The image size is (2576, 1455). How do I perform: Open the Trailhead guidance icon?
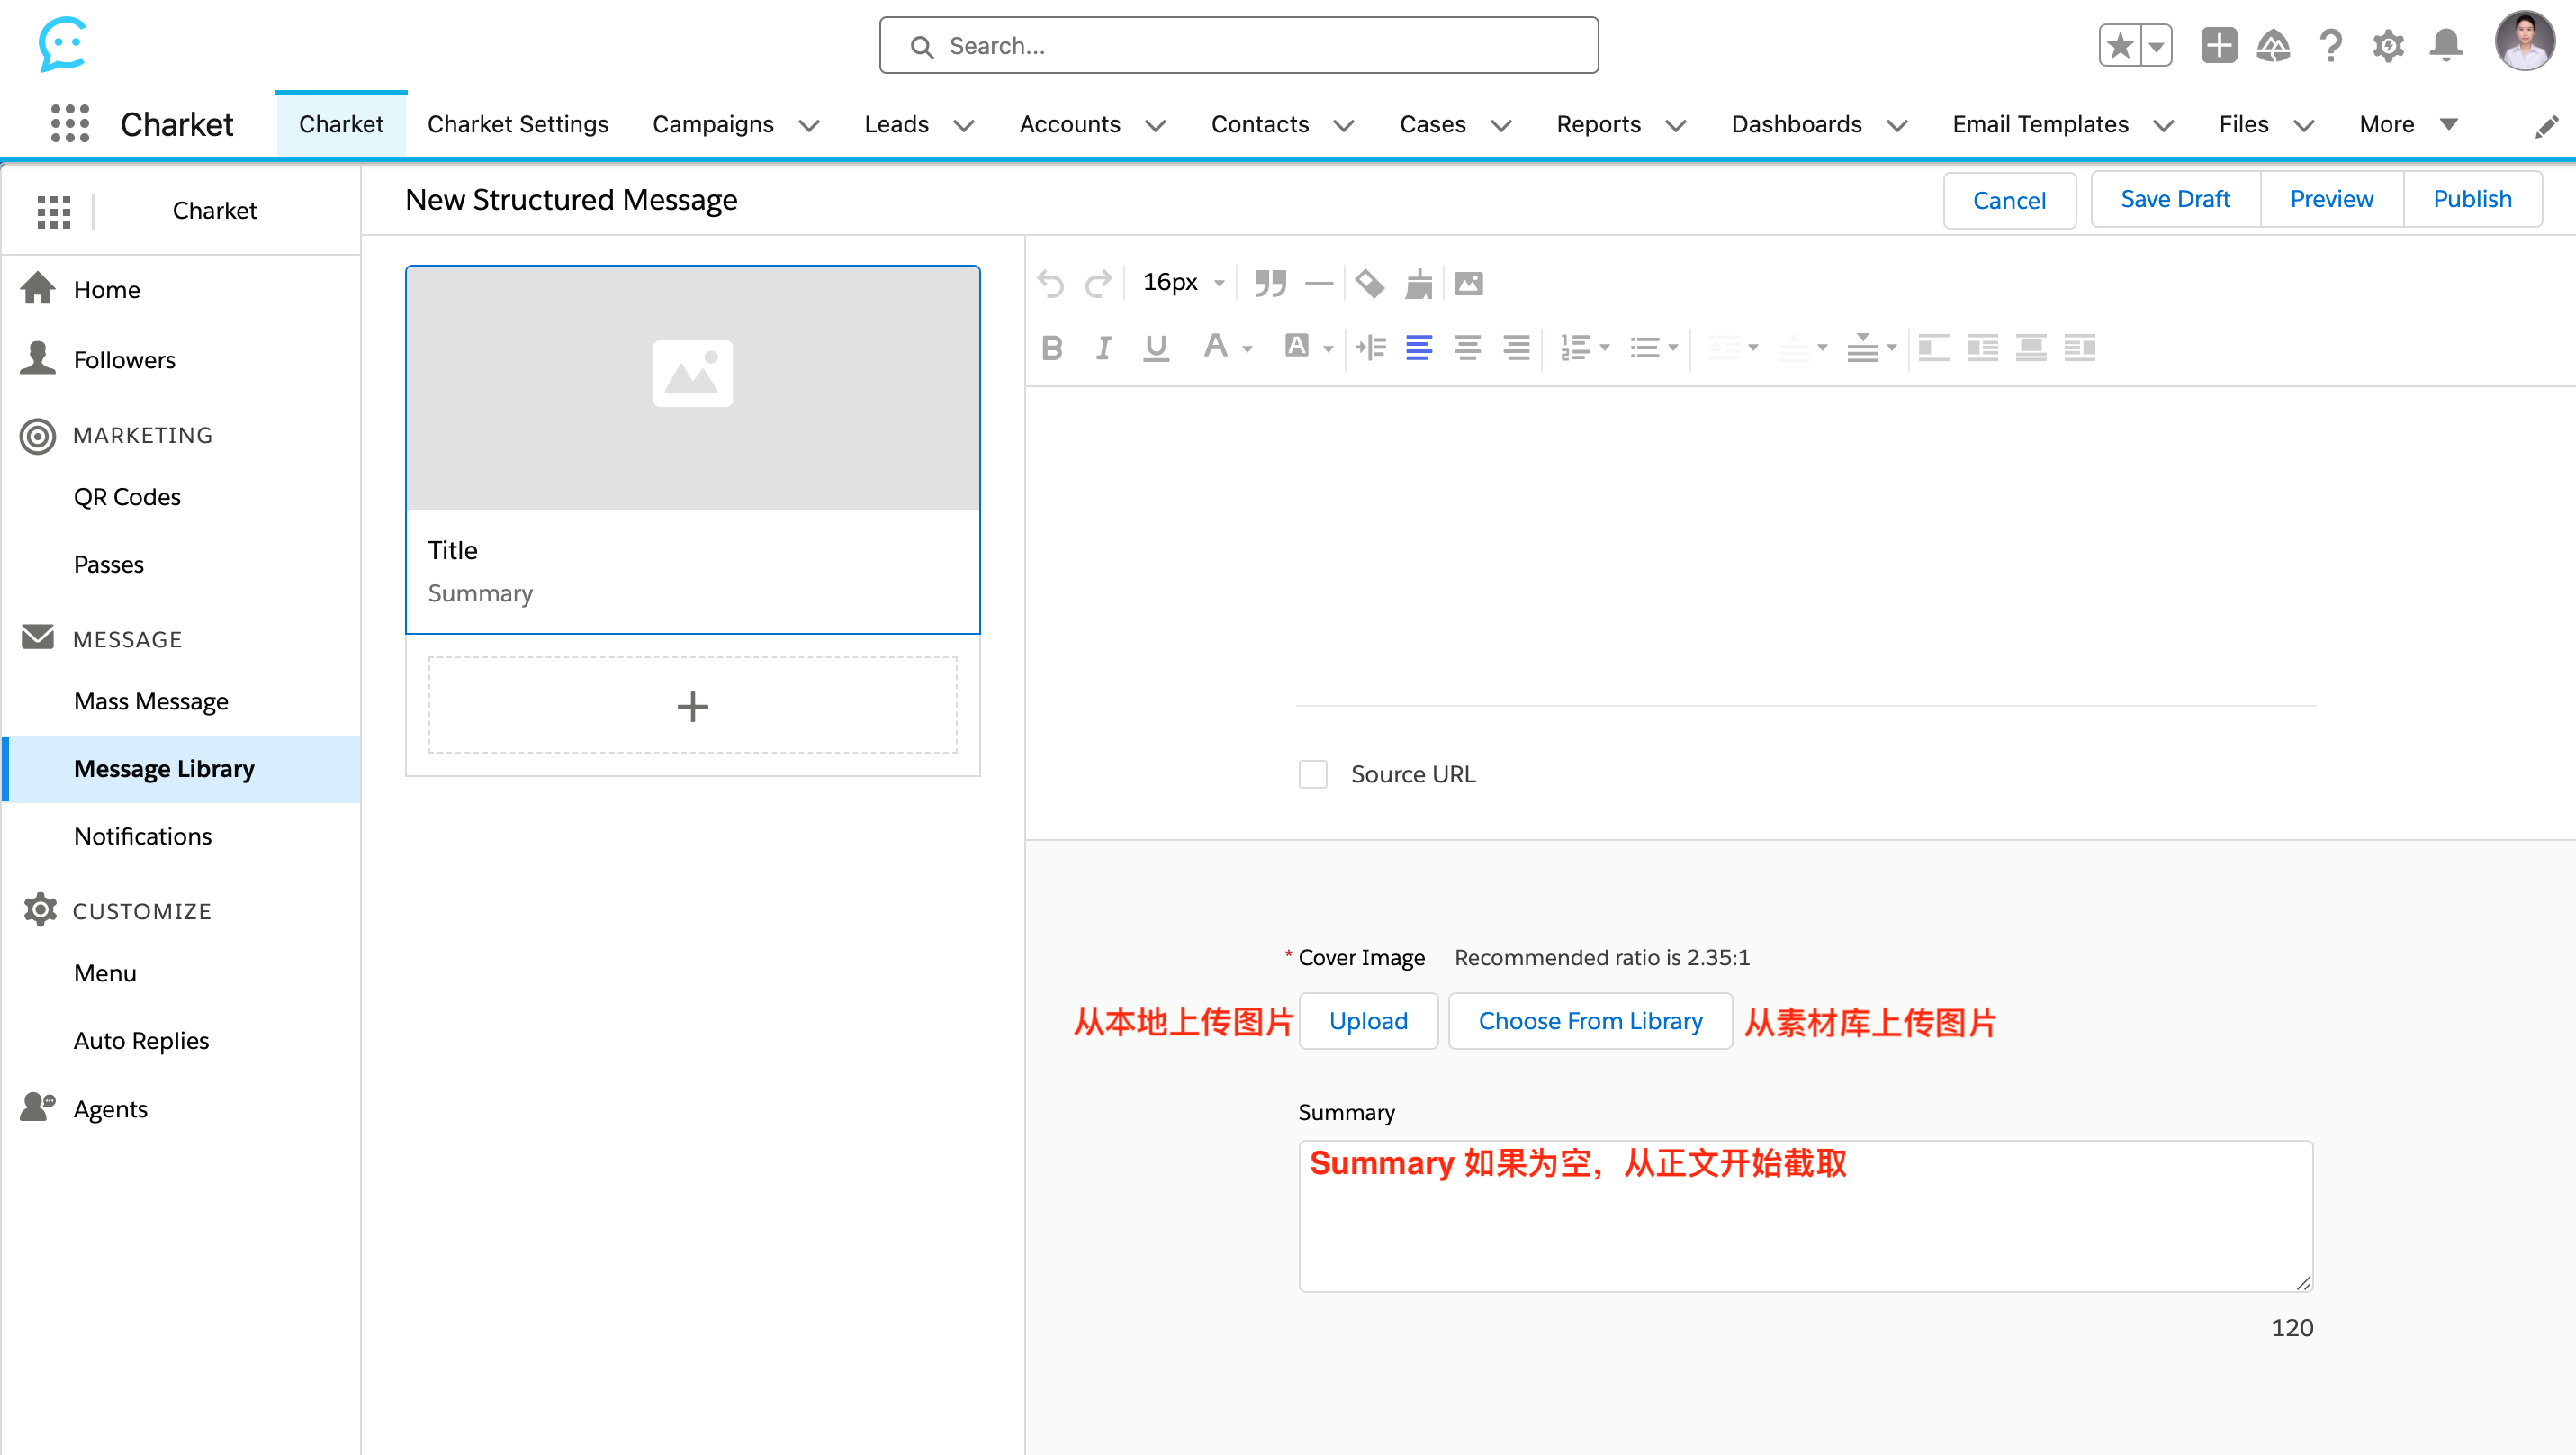2273,45
